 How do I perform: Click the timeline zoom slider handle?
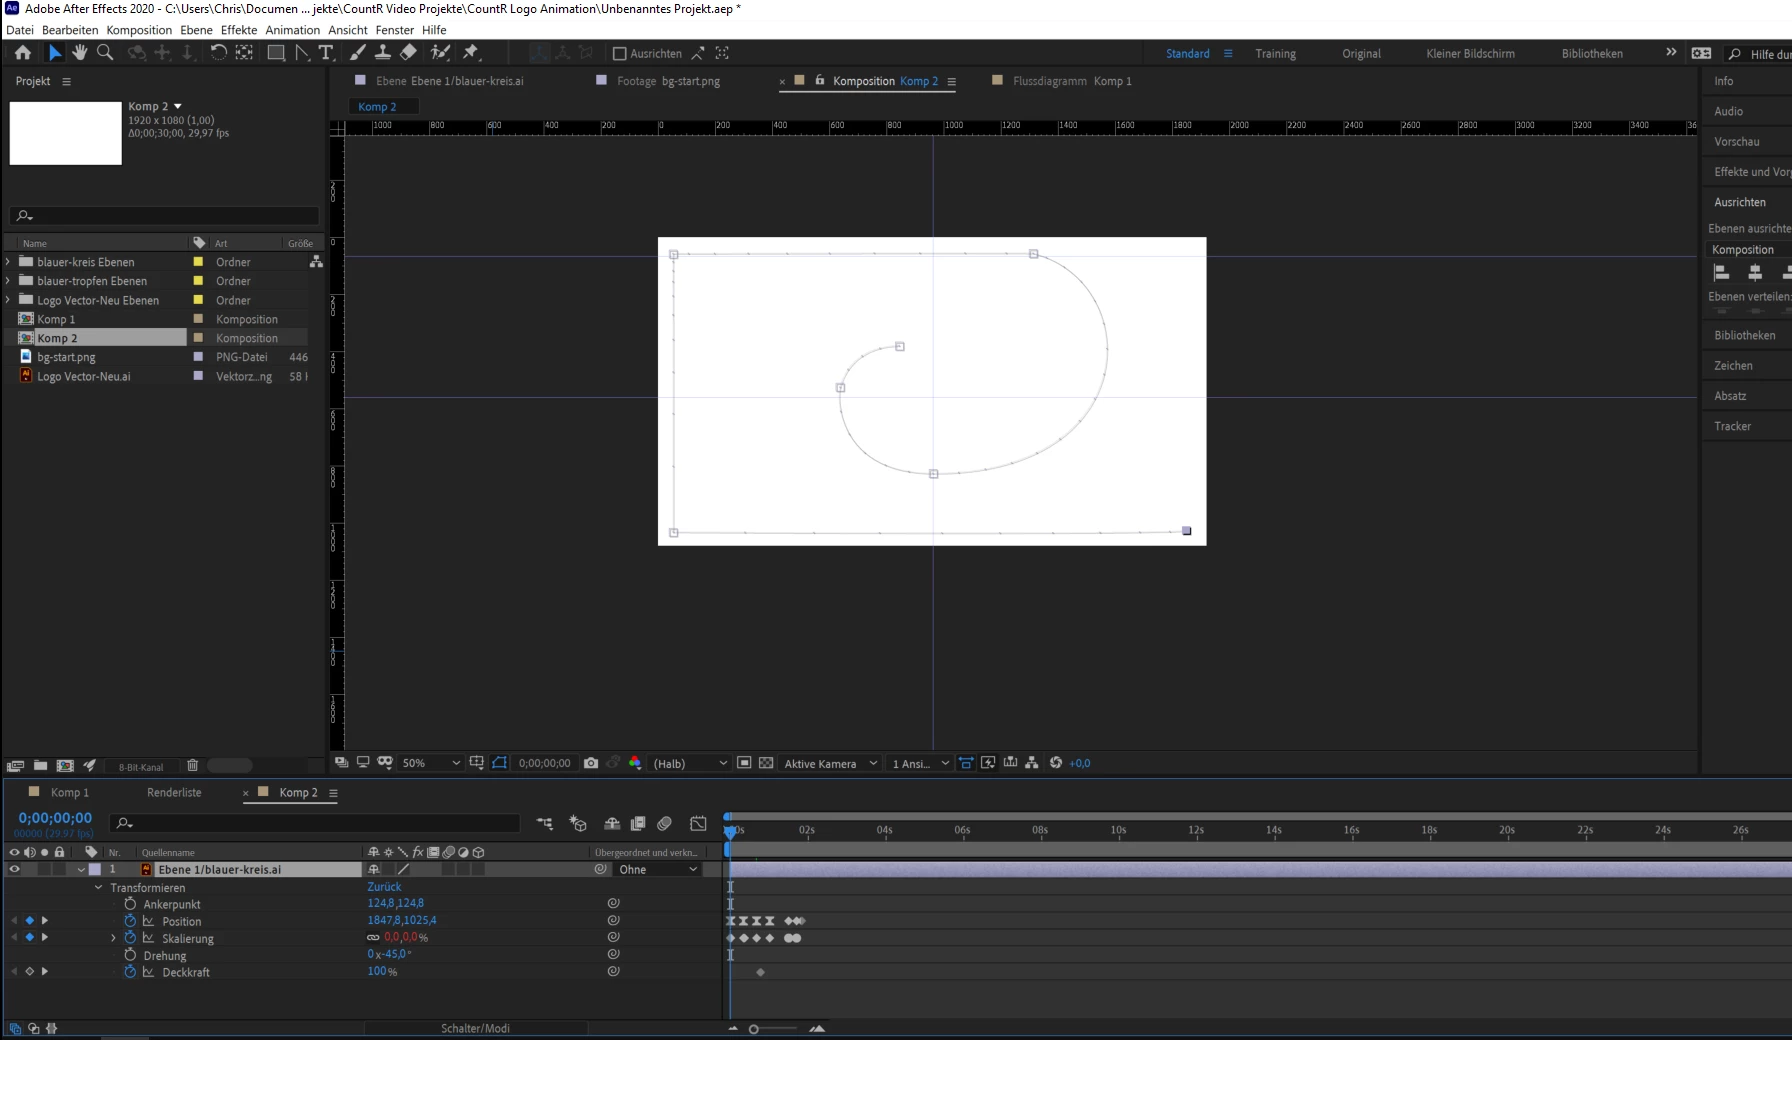[x=754, y=1029]
